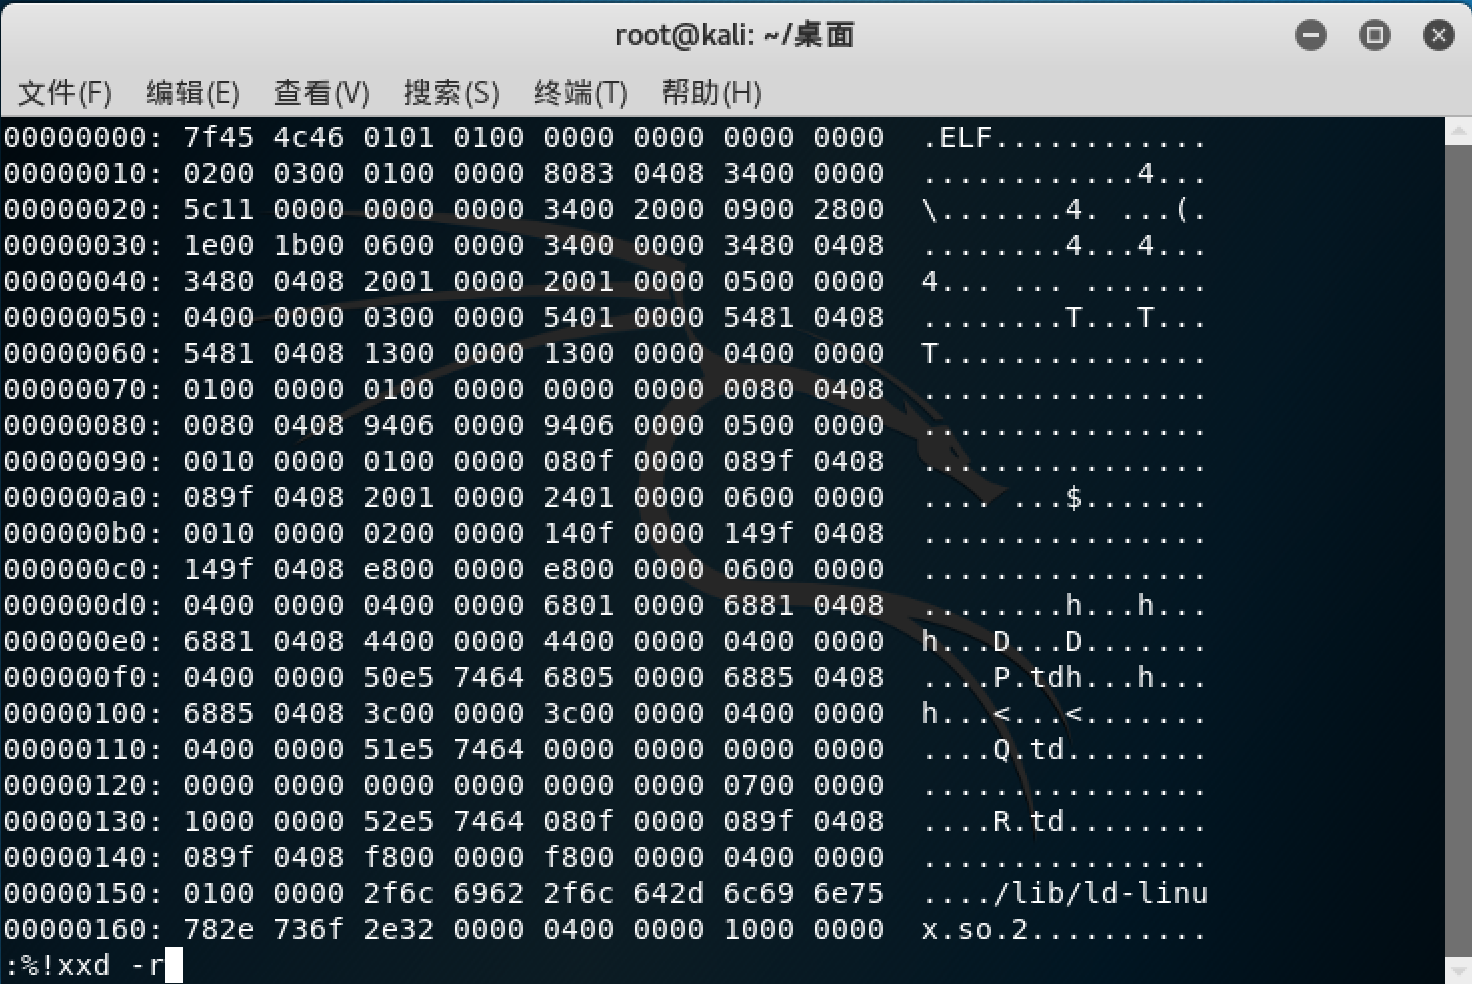
Task: Click hex value 2401
Action: click(579, 497)
